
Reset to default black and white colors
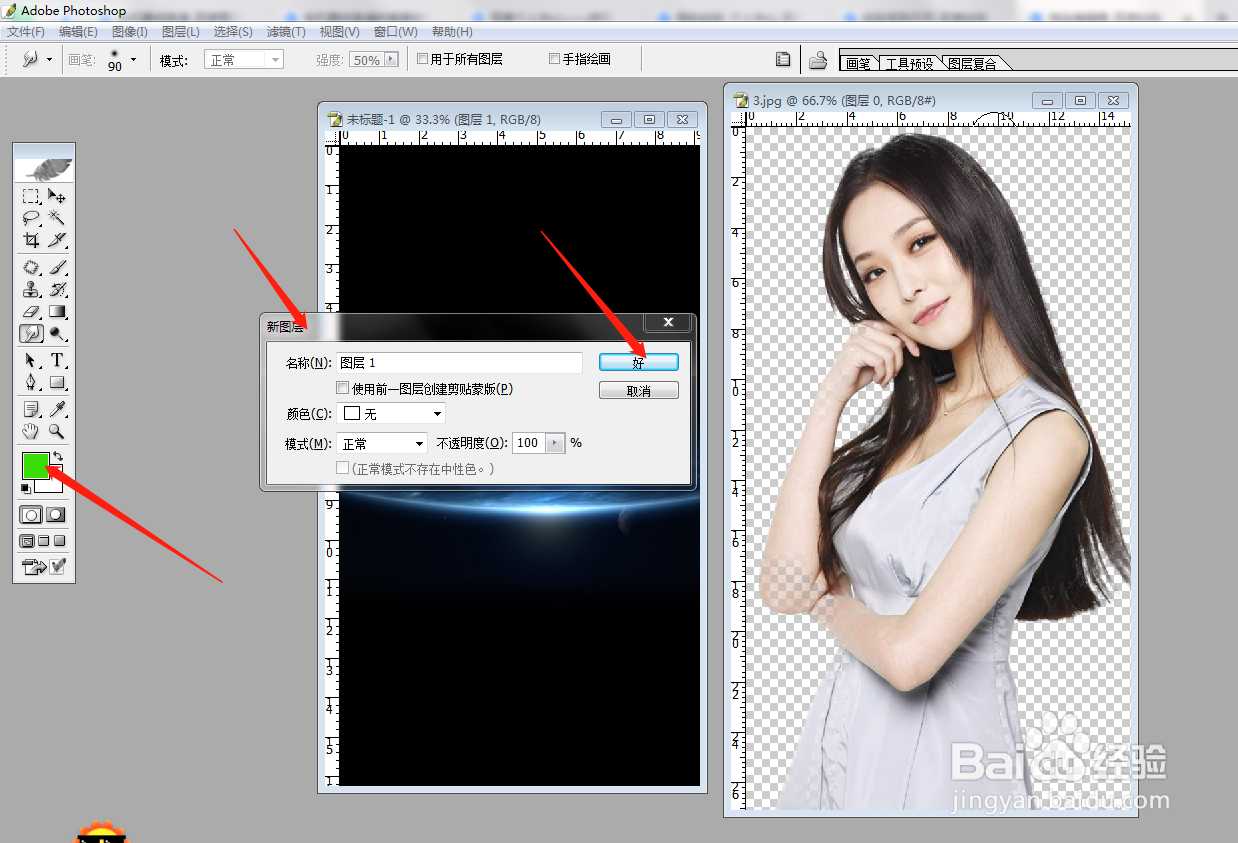coord(26,488)
